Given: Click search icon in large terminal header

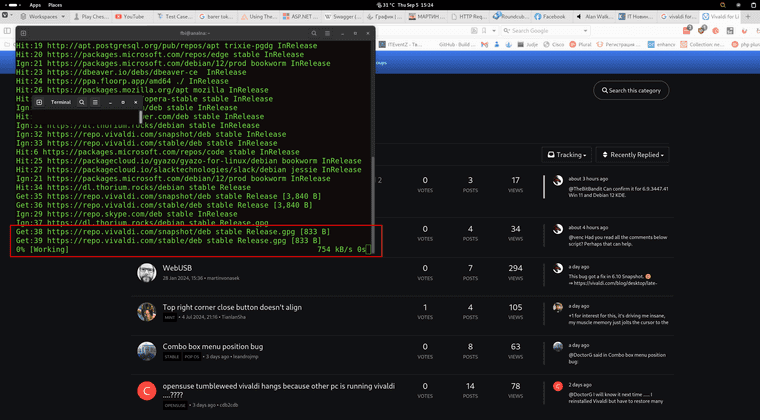Looking at the screenshot, I should point(314,33).
